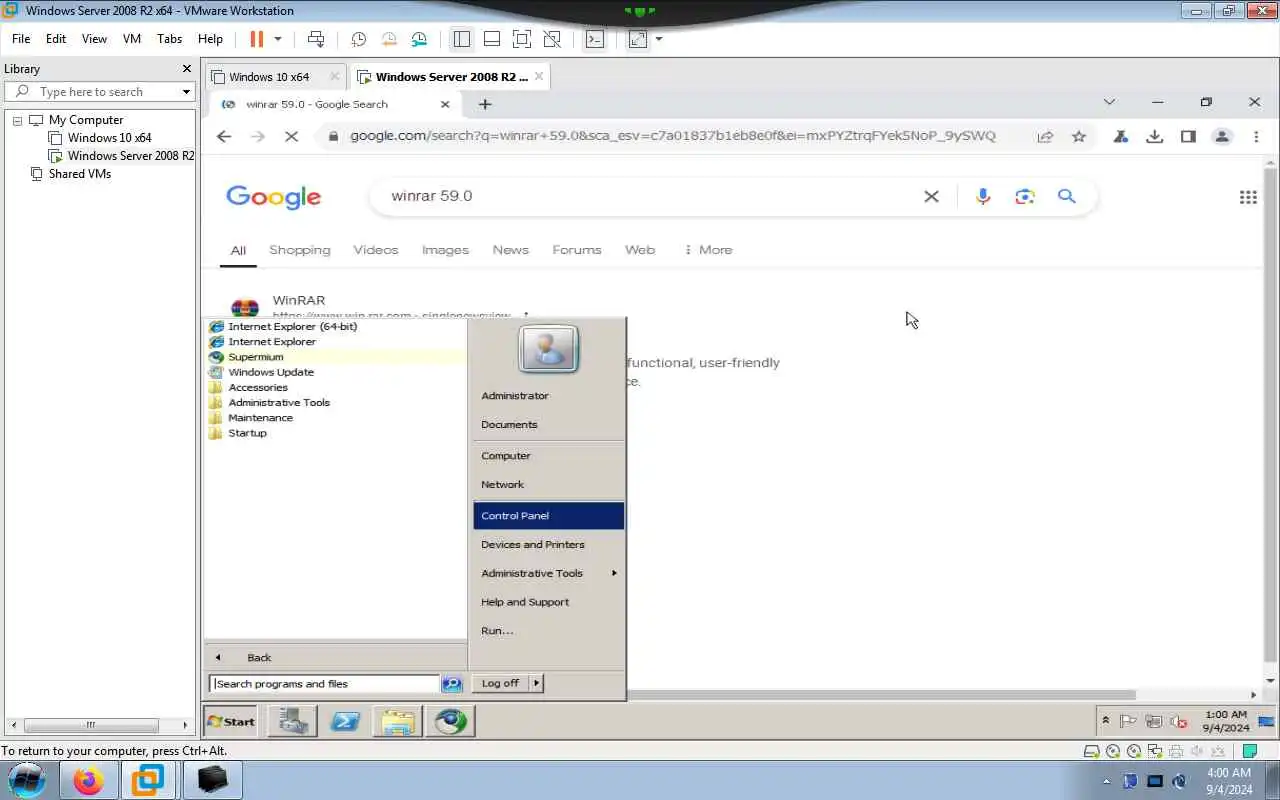Open the VMware Edit menu

[56, 39]
